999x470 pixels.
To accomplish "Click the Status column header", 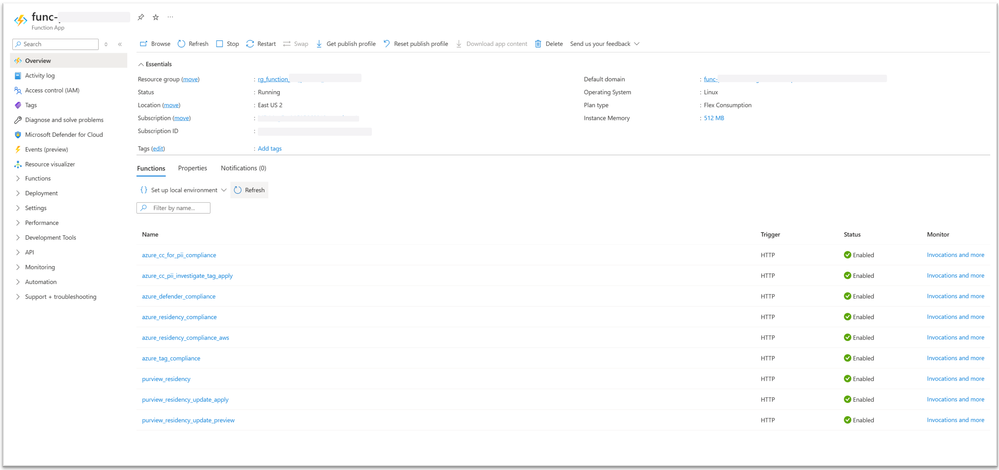I will 852,234.
